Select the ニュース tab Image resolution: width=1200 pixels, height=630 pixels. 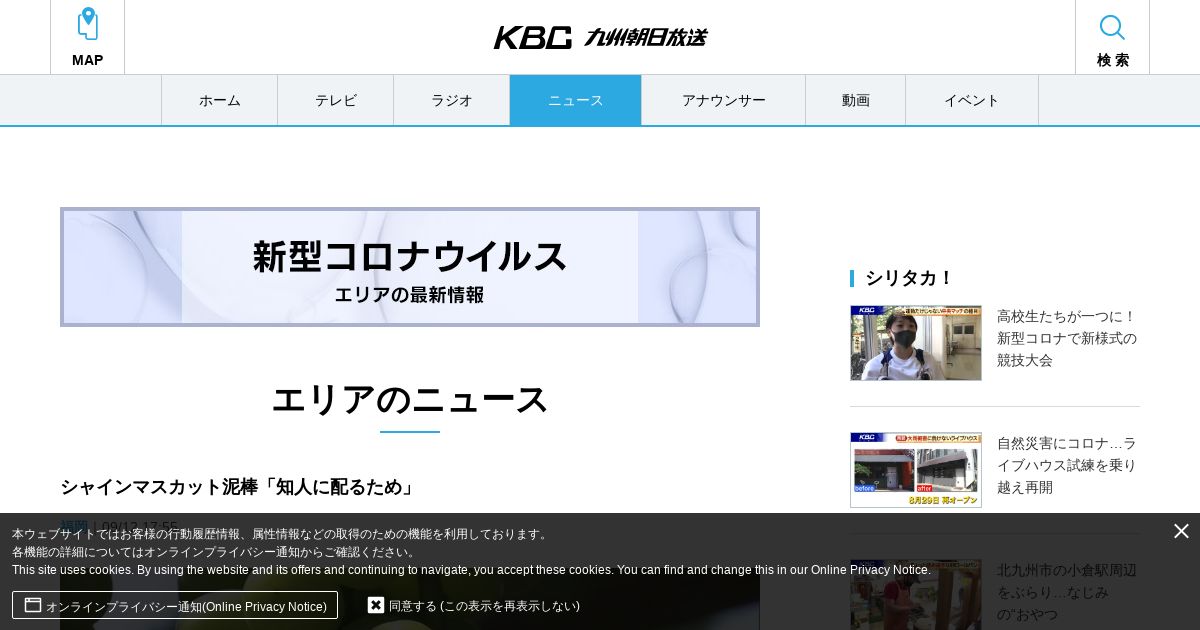pos(576,100)
